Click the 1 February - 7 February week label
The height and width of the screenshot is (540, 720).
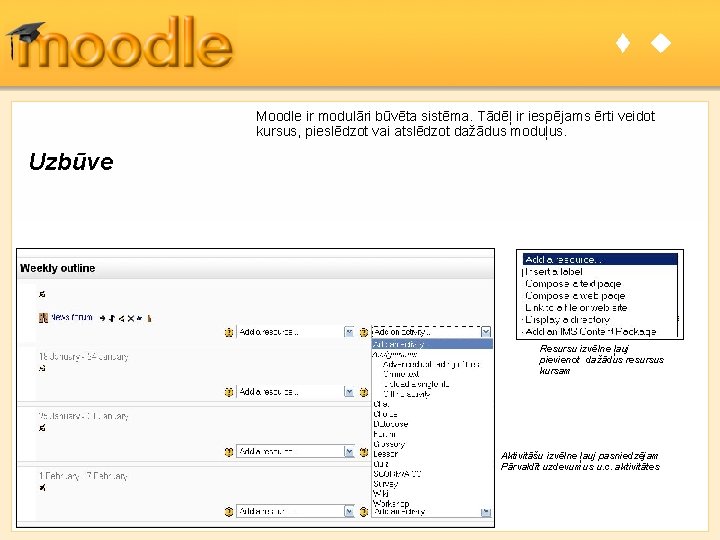(83, 476)
